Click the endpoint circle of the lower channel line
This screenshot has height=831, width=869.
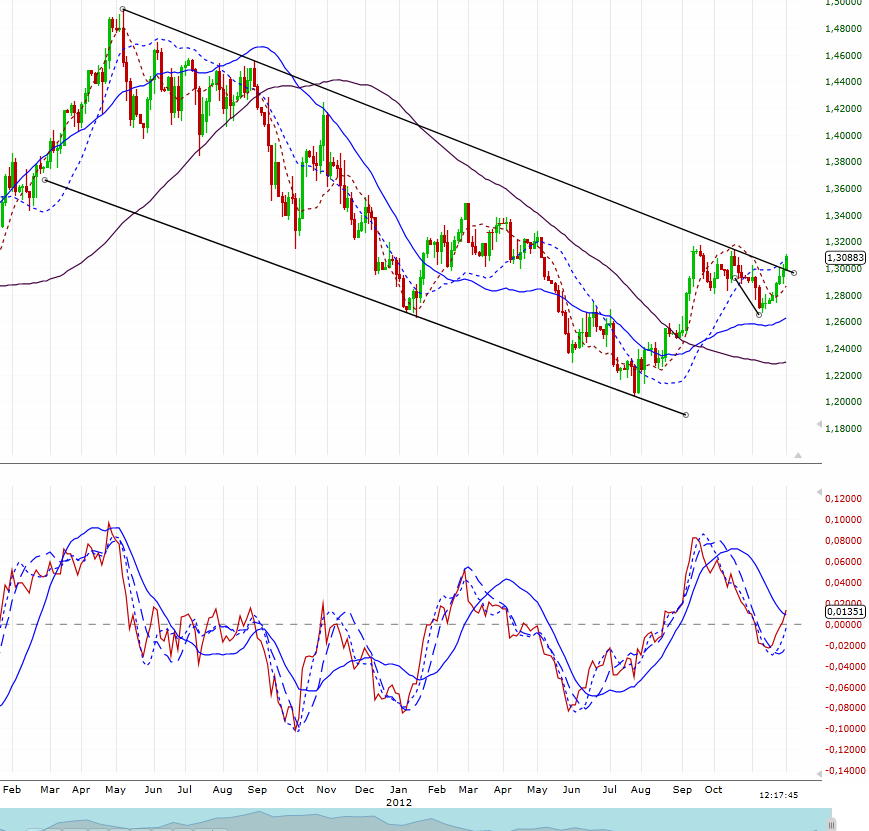point(685,414)
